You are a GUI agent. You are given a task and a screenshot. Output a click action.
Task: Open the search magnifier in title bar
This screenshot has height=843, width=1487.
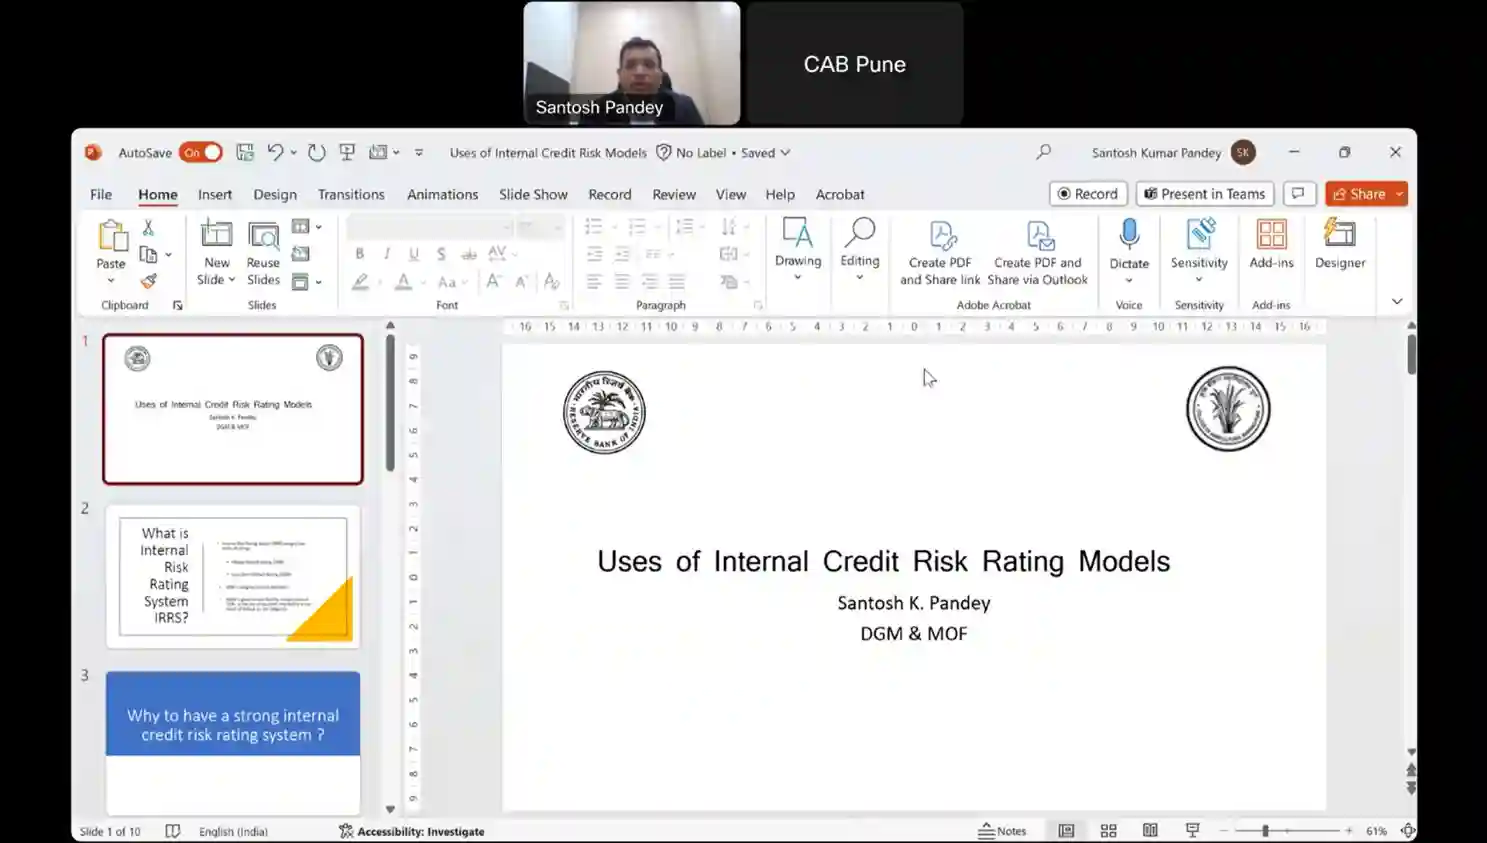pyautogui.click(x=1044, y=152)
